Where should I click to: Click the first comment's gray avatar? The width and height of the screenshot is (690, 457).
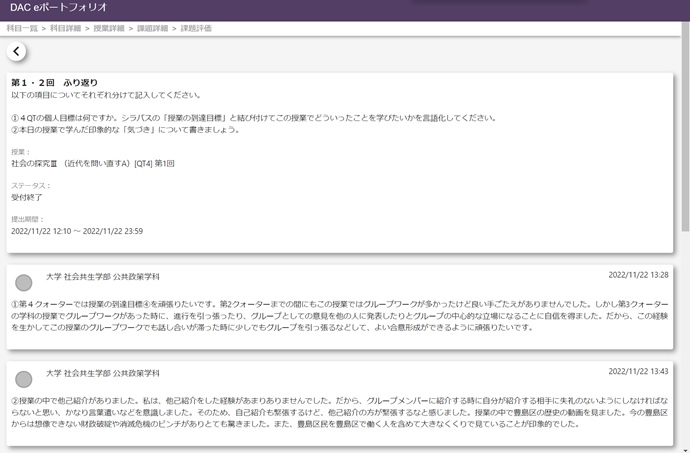click(x=24, y=283)
